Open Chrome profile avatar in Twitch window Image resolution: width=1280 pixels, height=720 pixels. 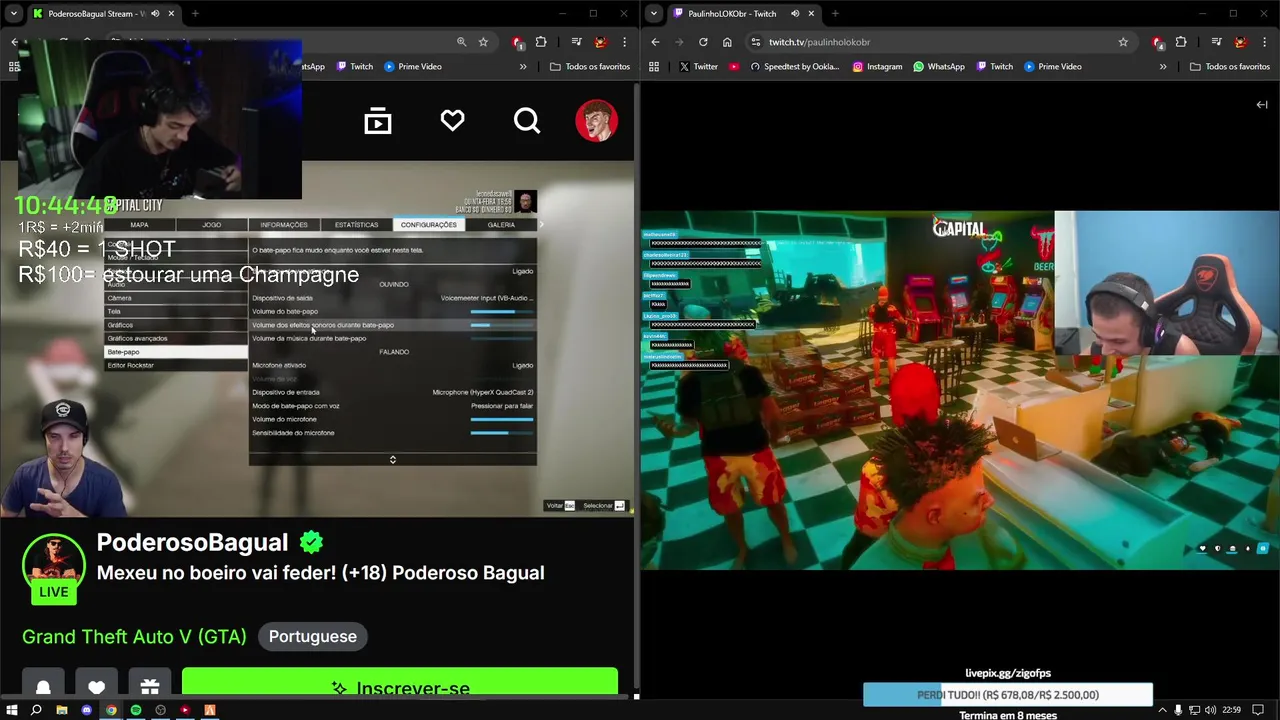point(1240,42)
